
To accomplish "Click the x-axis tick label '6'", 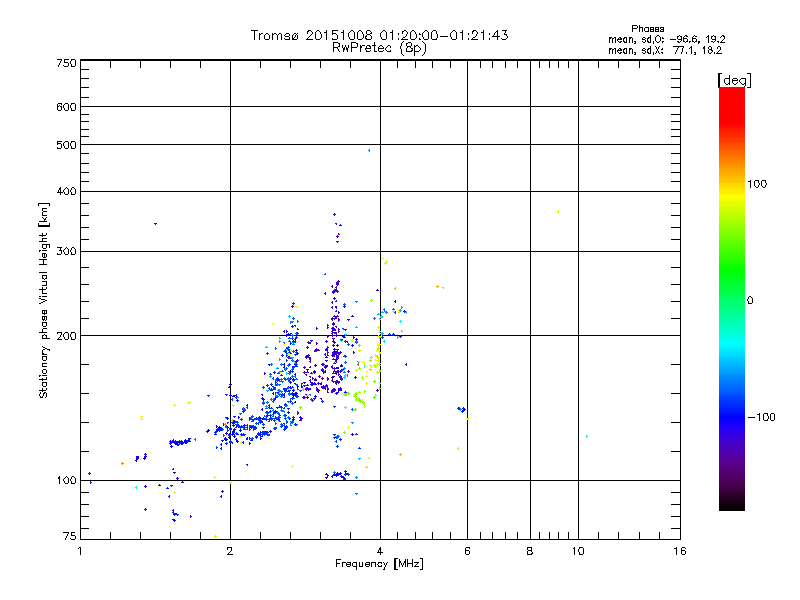I will click(x=467, y=551).
